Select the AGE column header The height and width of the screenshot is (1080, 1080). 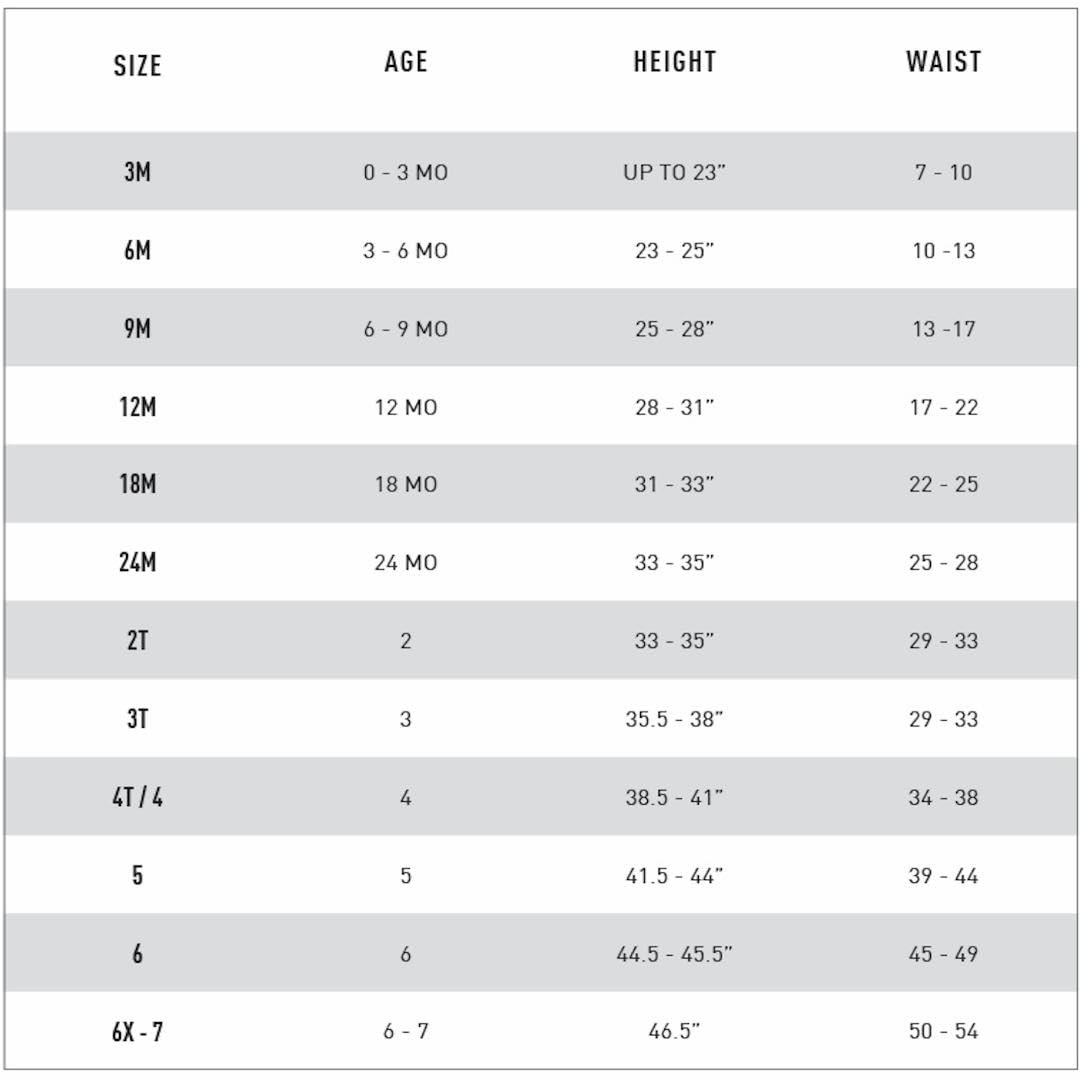(406, 62)
